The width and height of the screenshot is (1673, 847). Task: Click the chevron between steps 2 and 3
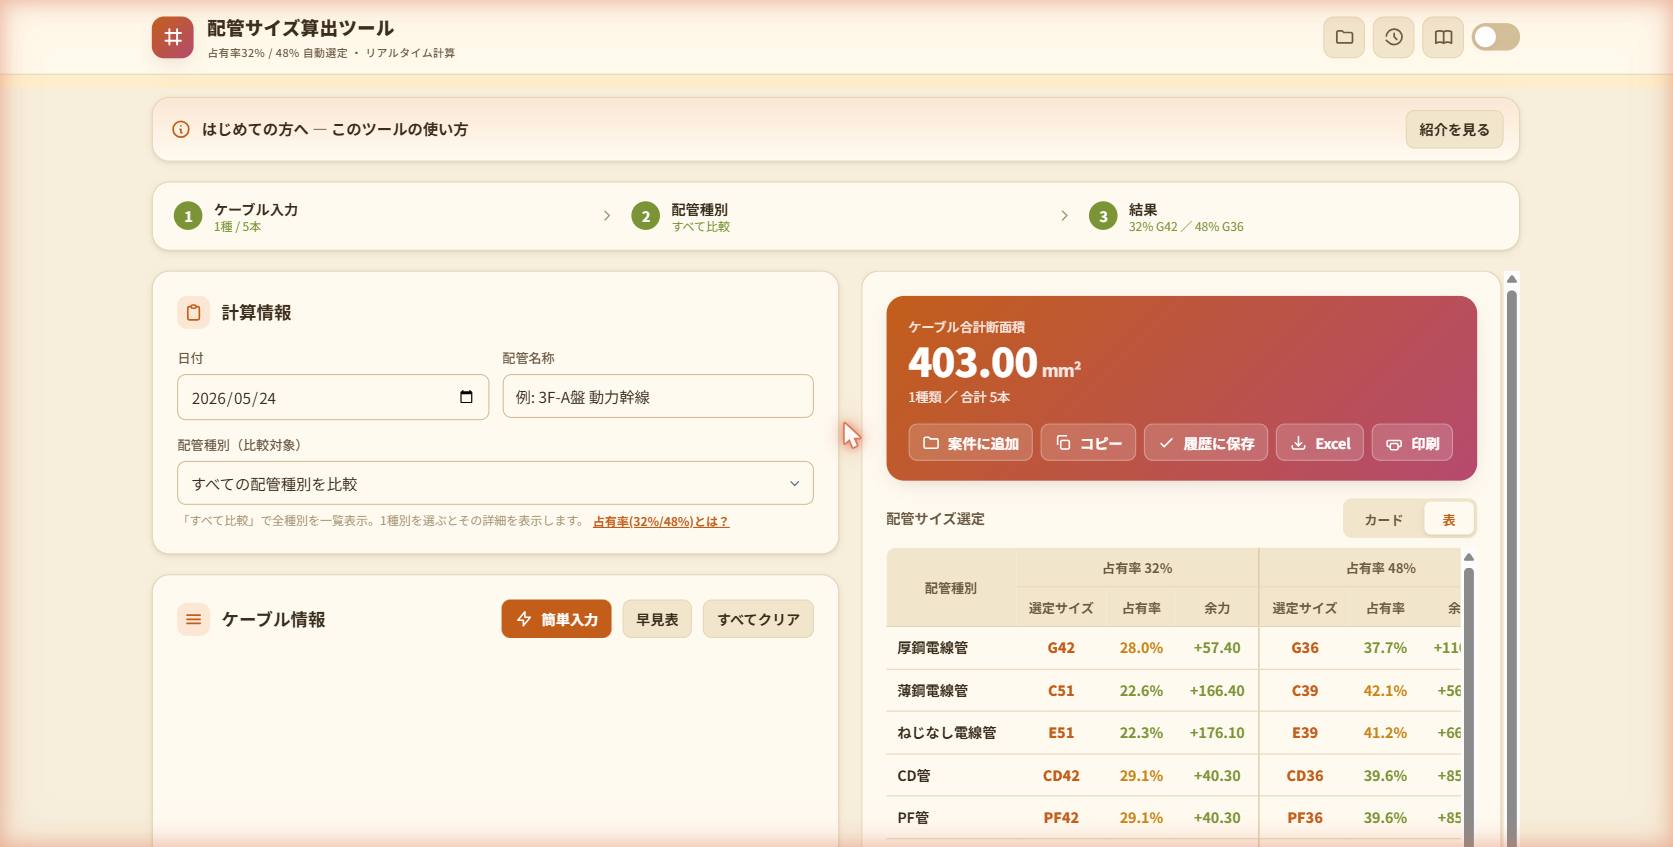[1064, 216]
